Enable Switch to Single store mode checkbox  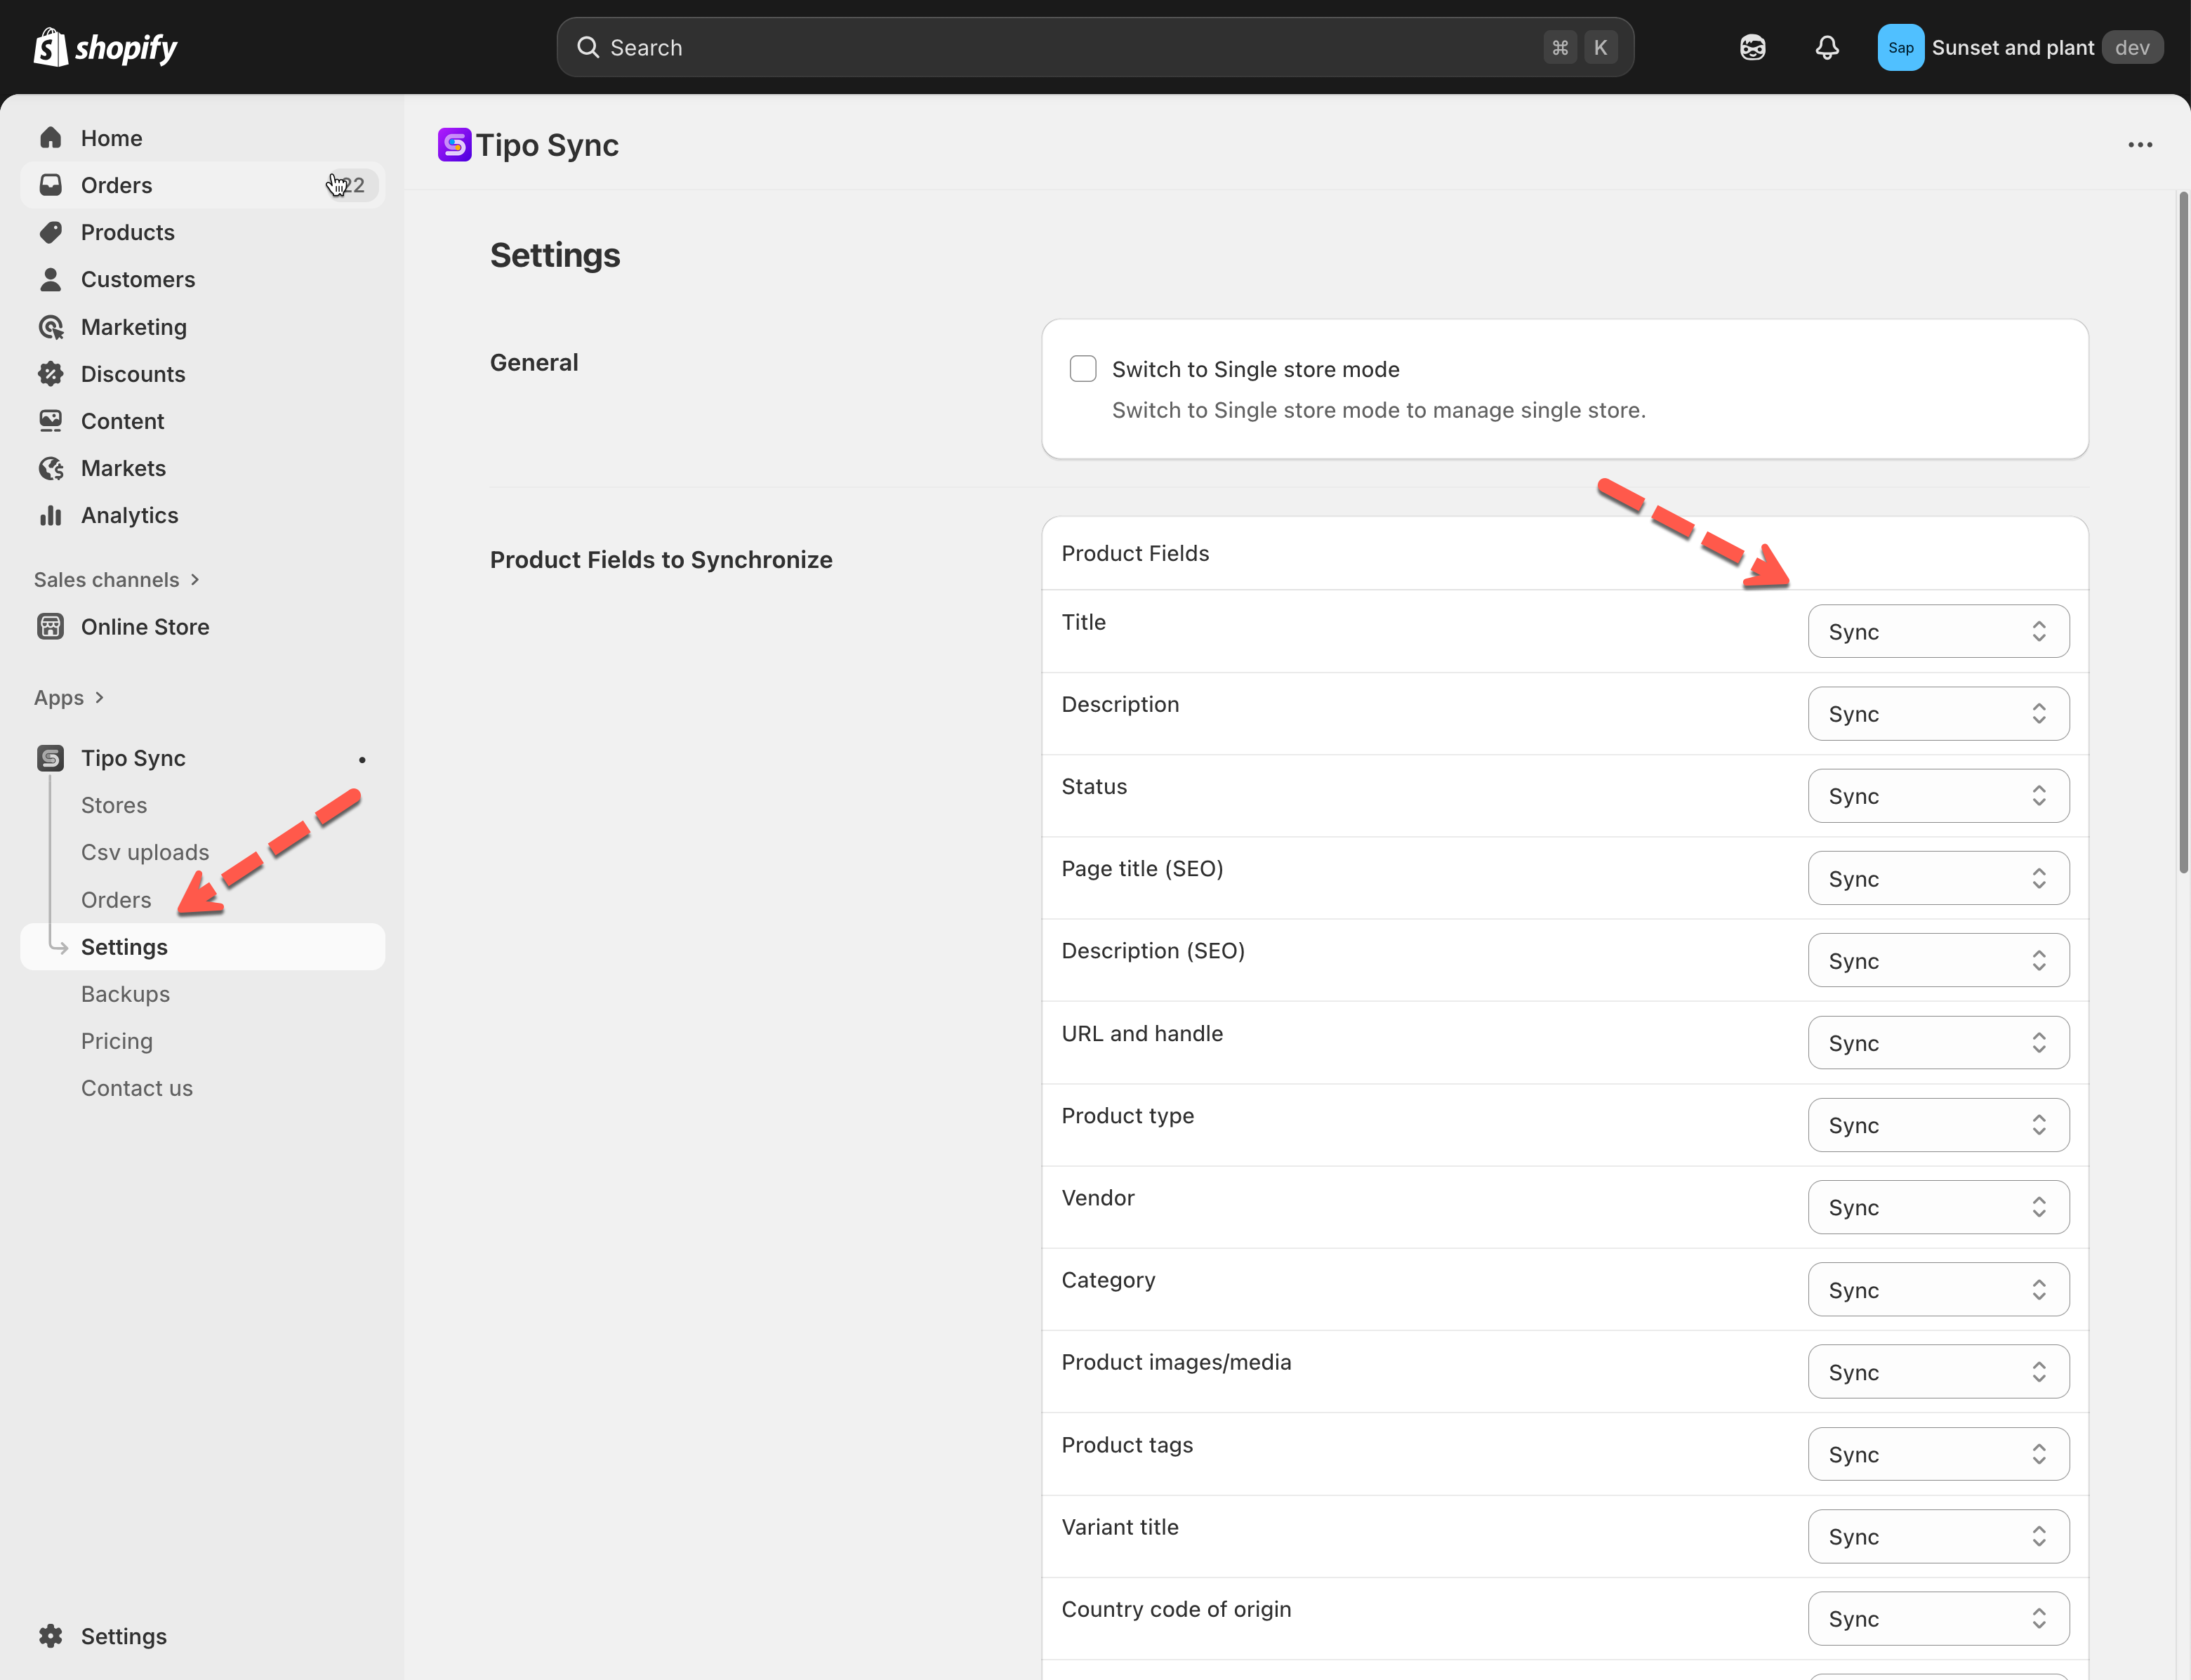tap(1083, 369)
